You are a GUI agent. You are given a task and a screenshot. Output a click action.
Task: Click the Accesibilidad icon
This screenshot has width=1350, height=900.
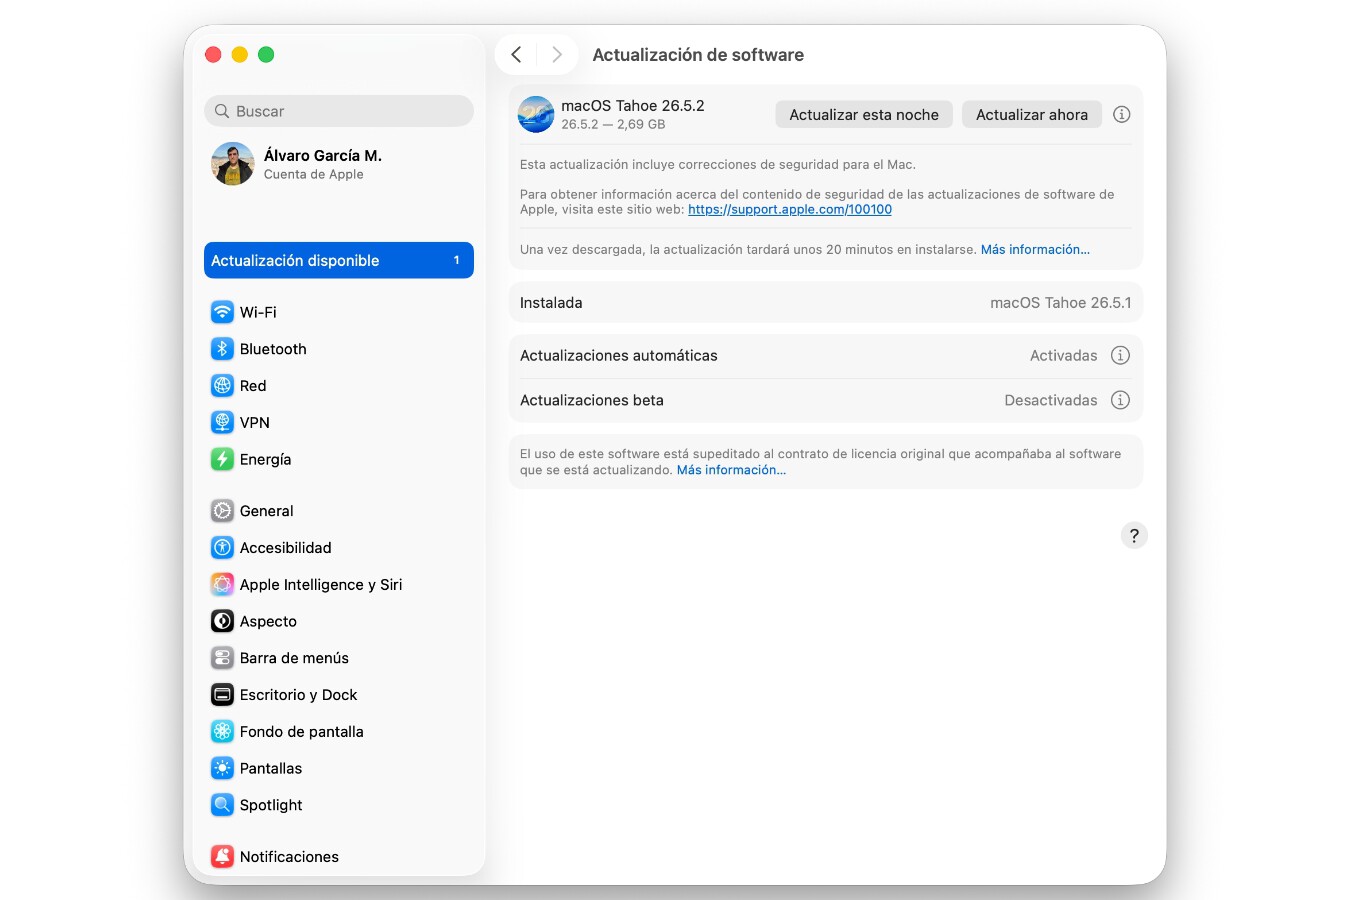pyautogui.click(x=222, y=548)
